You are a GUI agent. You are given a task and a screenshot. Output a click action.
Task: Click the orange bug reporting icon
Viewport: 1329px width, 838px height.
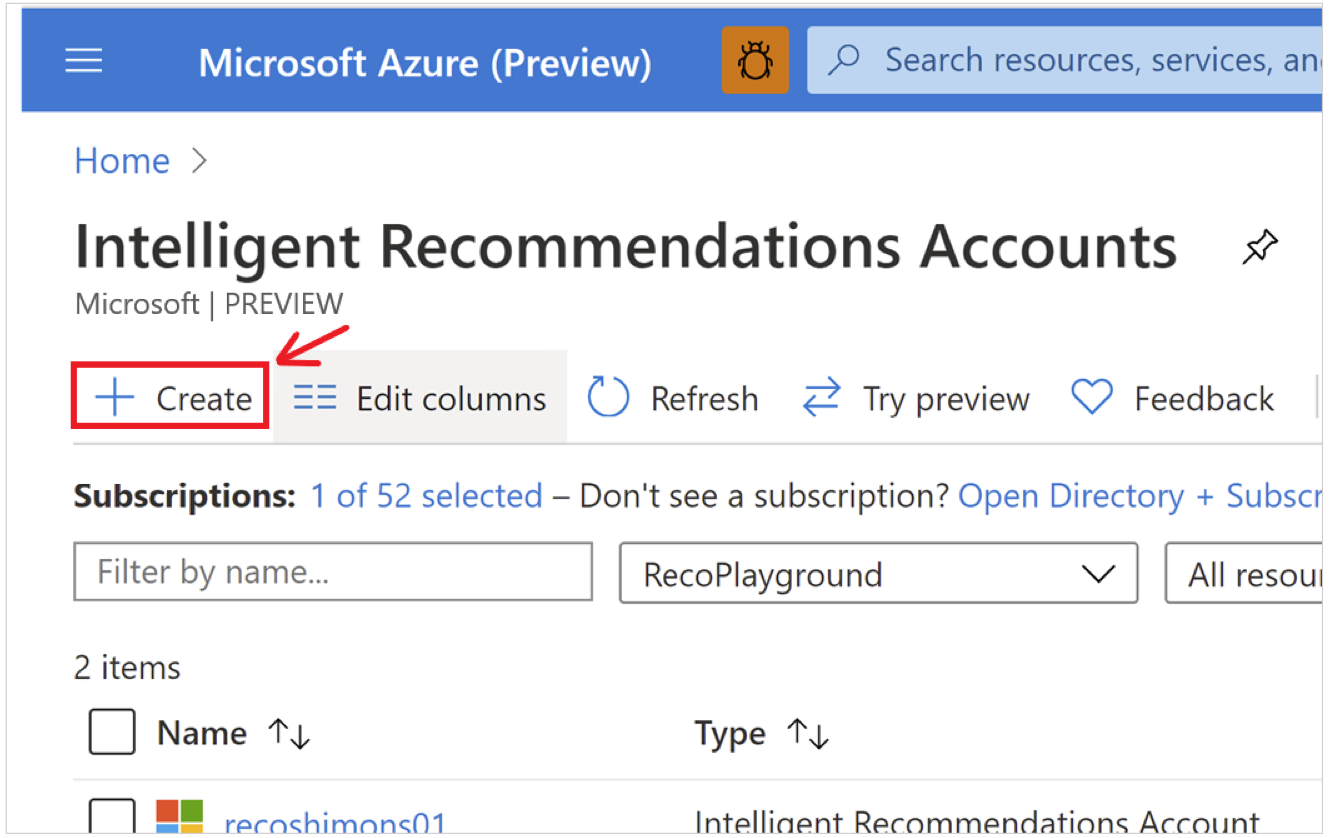tap(755, 60)
